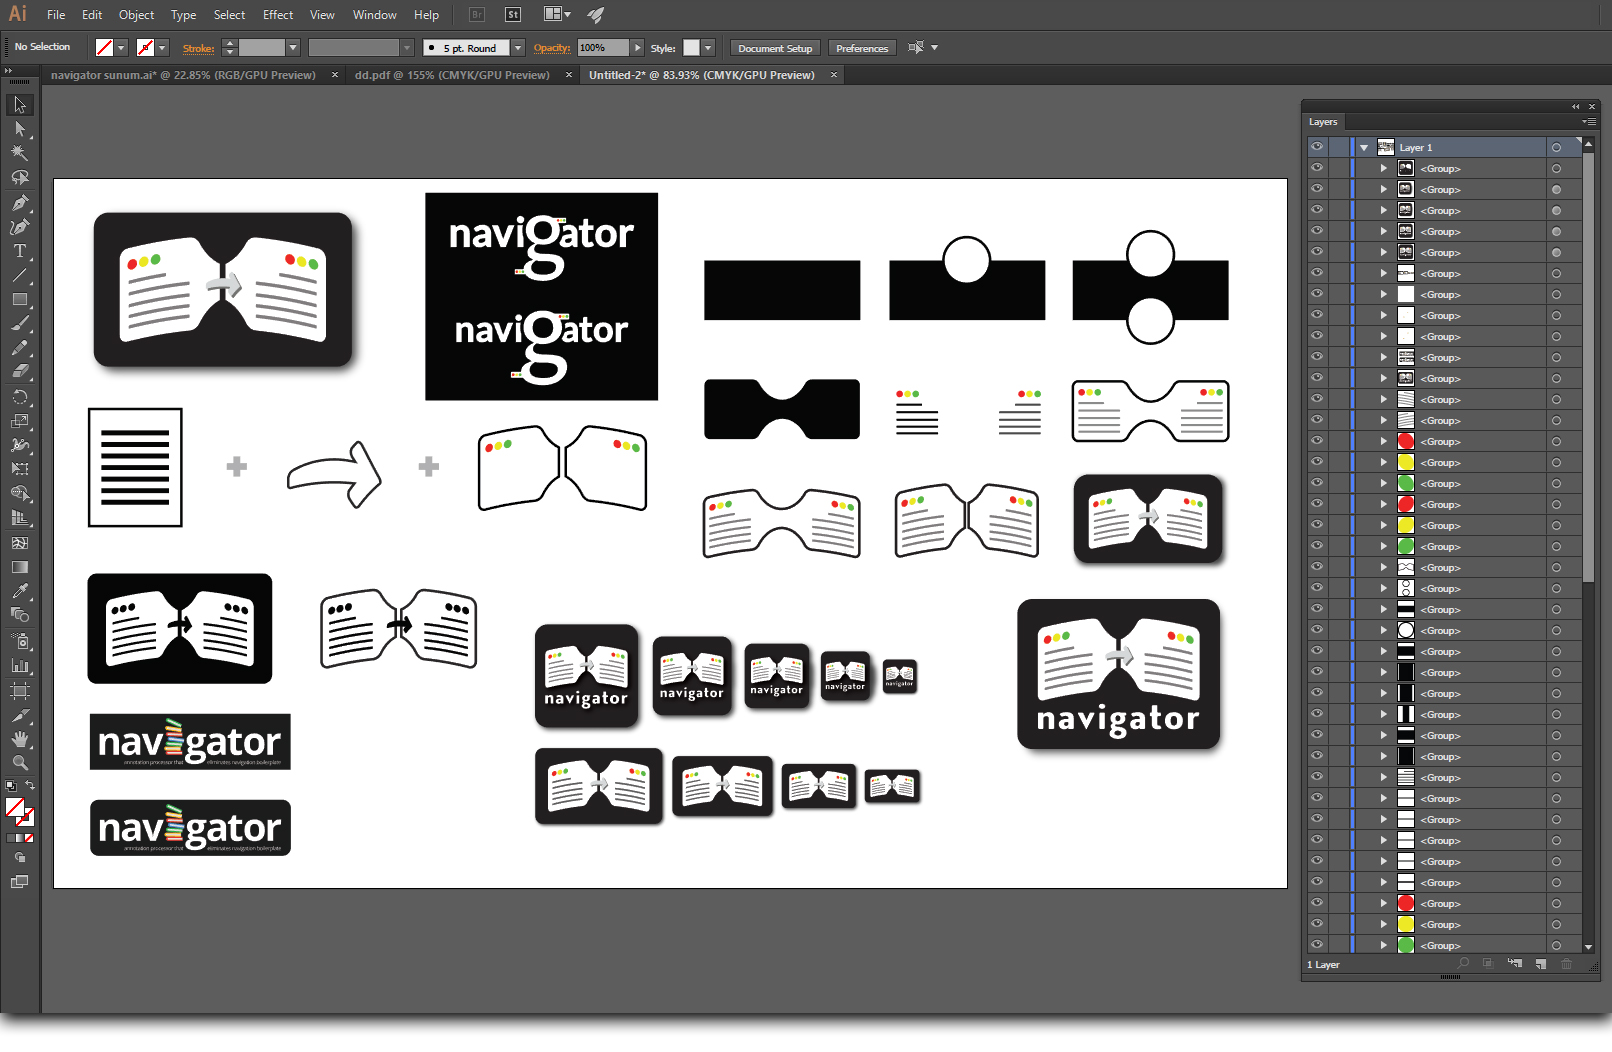Choose the Rotate tool
The image size is (1612, 1052).
[x=20, y=397]
